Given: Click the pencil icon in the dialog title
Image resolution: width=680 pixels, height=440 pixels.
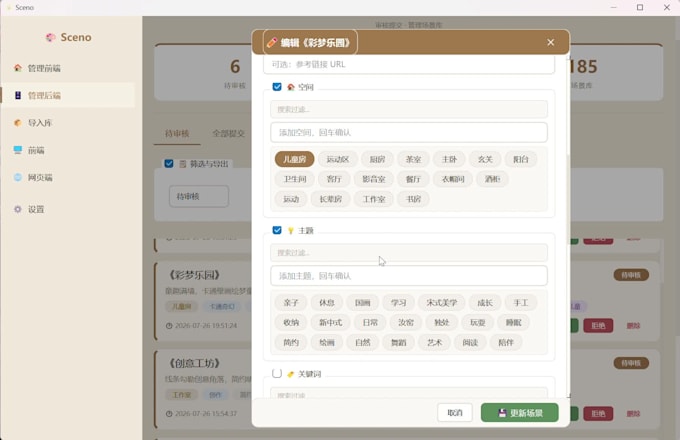Looking at the screenshot, I should [x=272, y=42].
